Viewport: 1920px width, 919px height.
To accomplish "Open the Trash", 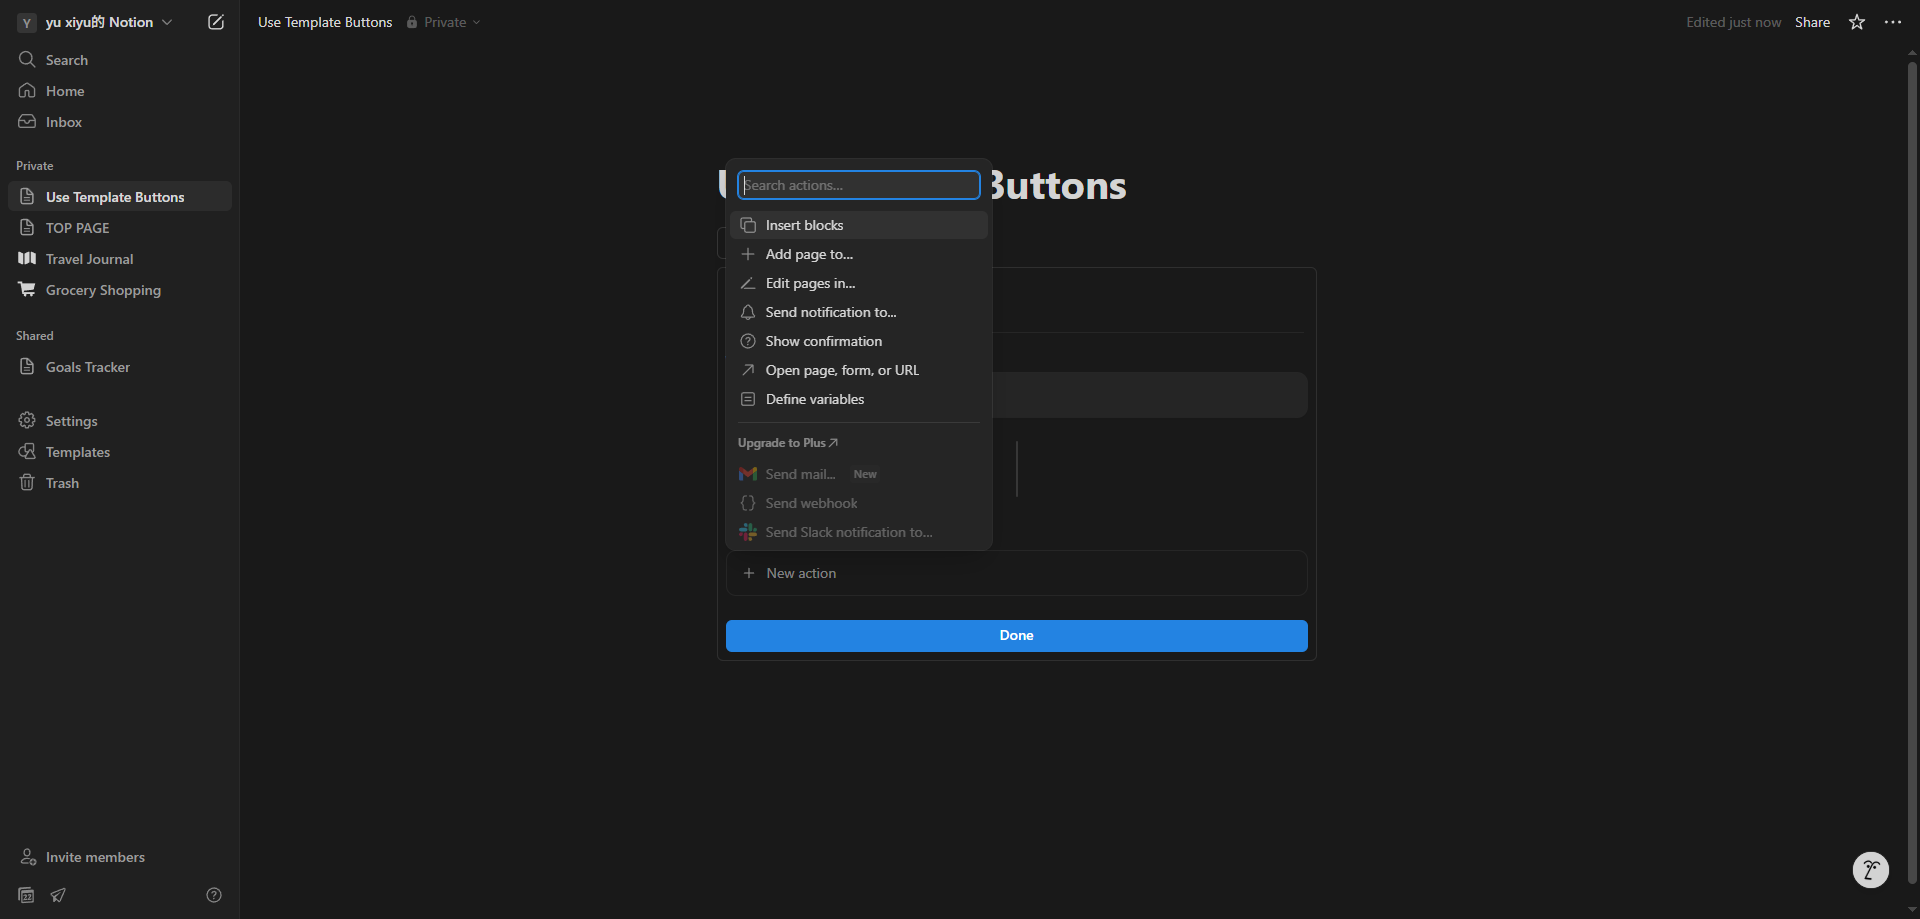I will 120,483.
